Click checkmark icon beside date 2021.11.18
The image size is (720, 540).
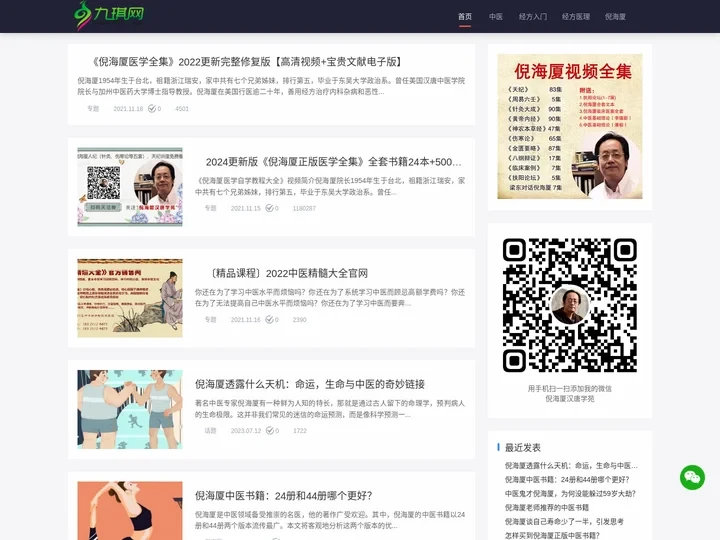[x=152, y=109]
